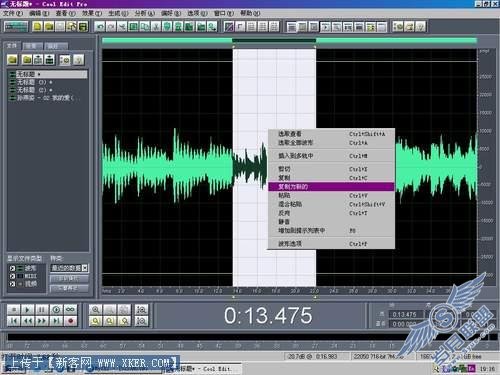Start recording with the red Record button

[70, 321]
